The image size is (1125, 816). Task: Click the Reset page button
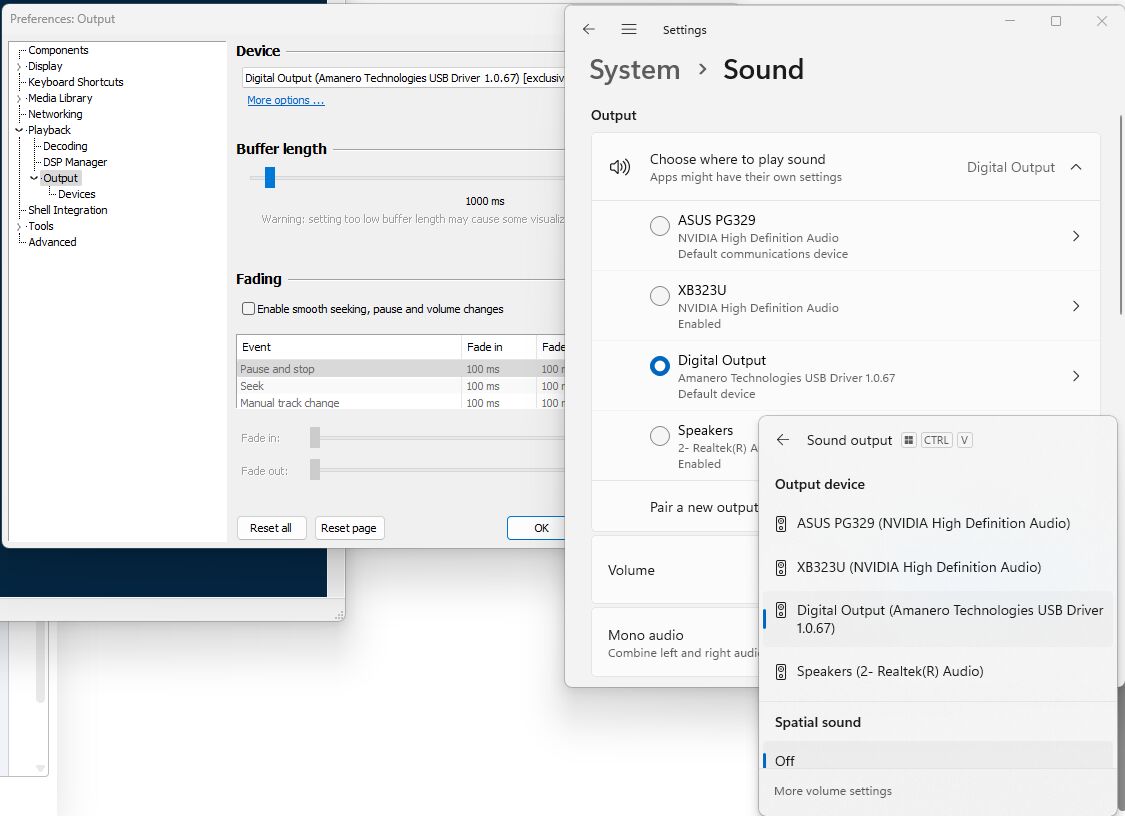[349, 528]
